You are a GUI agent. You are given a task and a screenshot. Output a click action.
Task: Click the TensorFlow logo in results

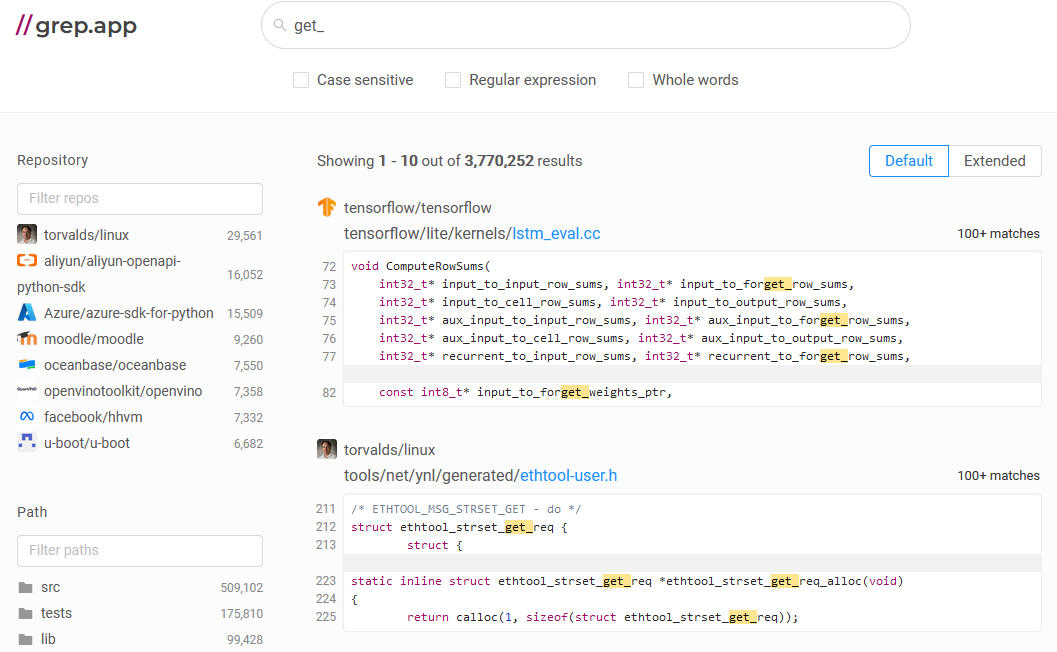click(327, 207)
